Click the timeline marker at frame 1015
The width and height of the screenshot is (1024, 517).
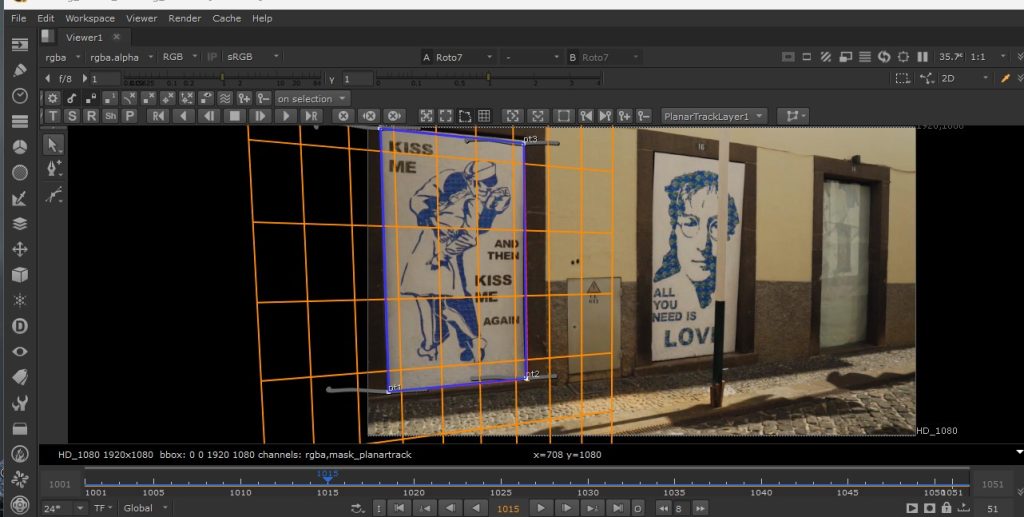click(327, 477)
